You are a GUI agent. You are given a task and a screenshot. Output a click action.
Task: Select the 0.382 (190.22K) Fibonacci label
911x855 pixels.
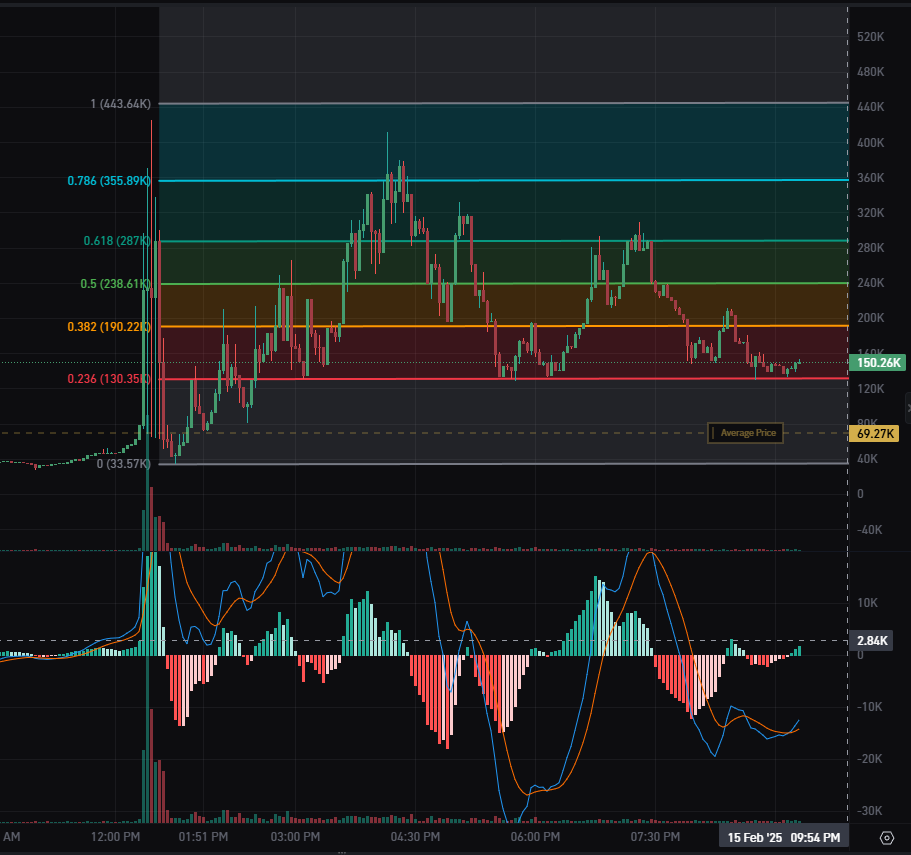tap(109, 326)
